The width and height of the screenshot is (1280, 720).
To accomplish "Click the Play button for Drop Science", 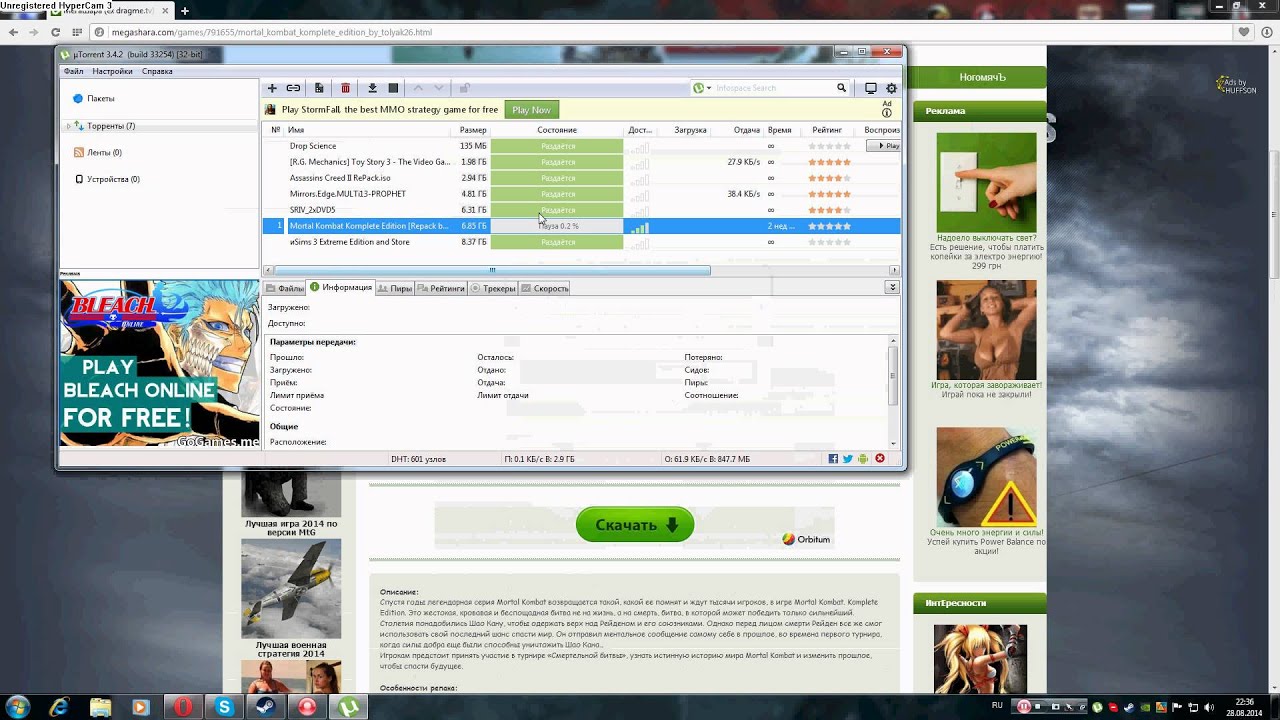I will pos(883,146).
